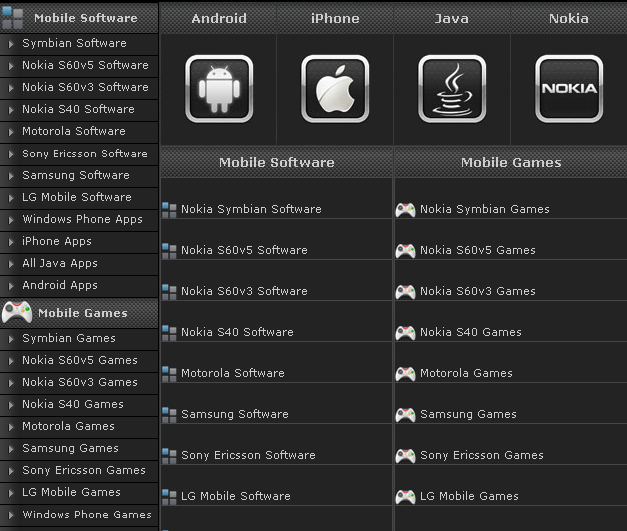This screenshot has height=531, width=627.
Task: Click the gamepad icon beside center Nokia S60v5 Games
Action: 405,251
